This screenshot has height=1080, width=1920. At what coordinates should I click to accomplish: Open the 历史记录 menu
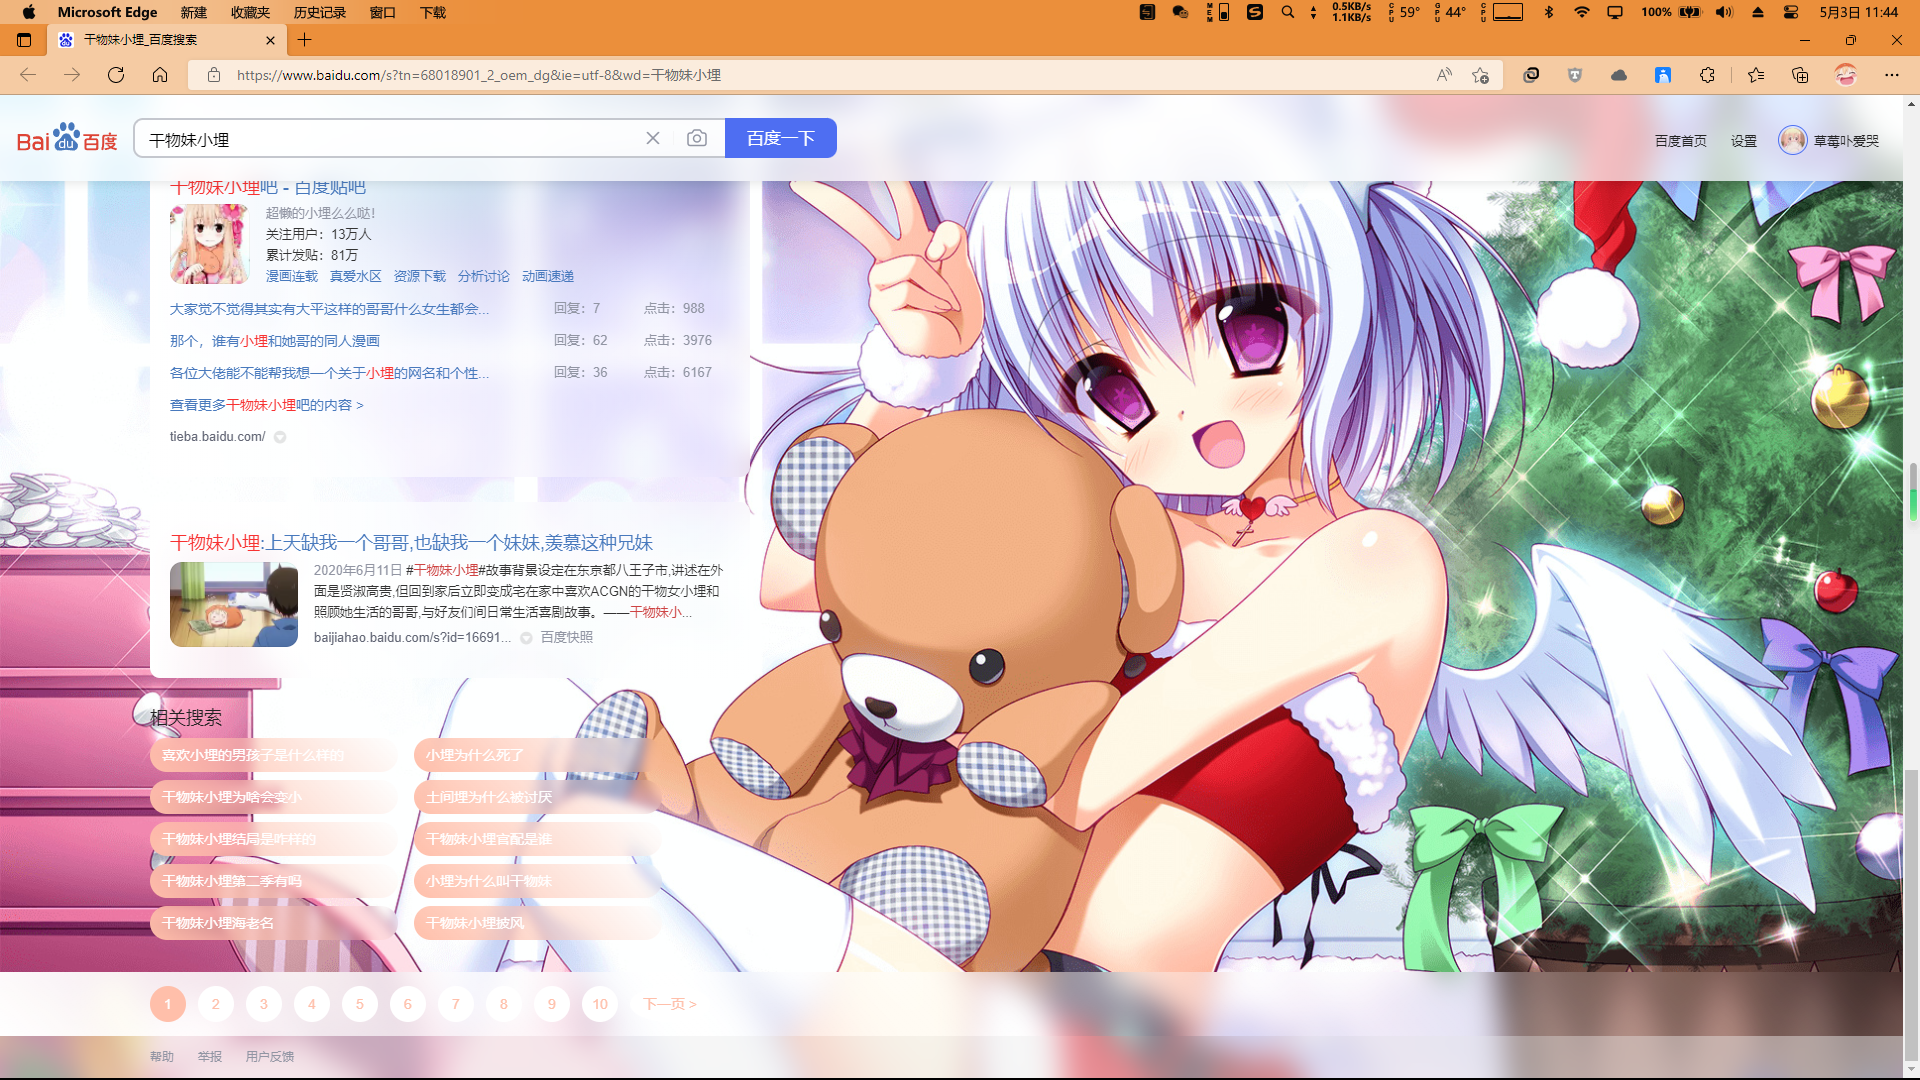click(320, 12)
